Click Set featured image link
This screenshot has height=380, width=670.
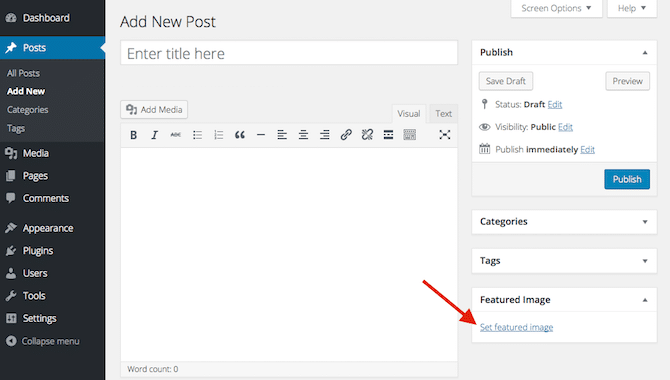[x=516, y=327]
